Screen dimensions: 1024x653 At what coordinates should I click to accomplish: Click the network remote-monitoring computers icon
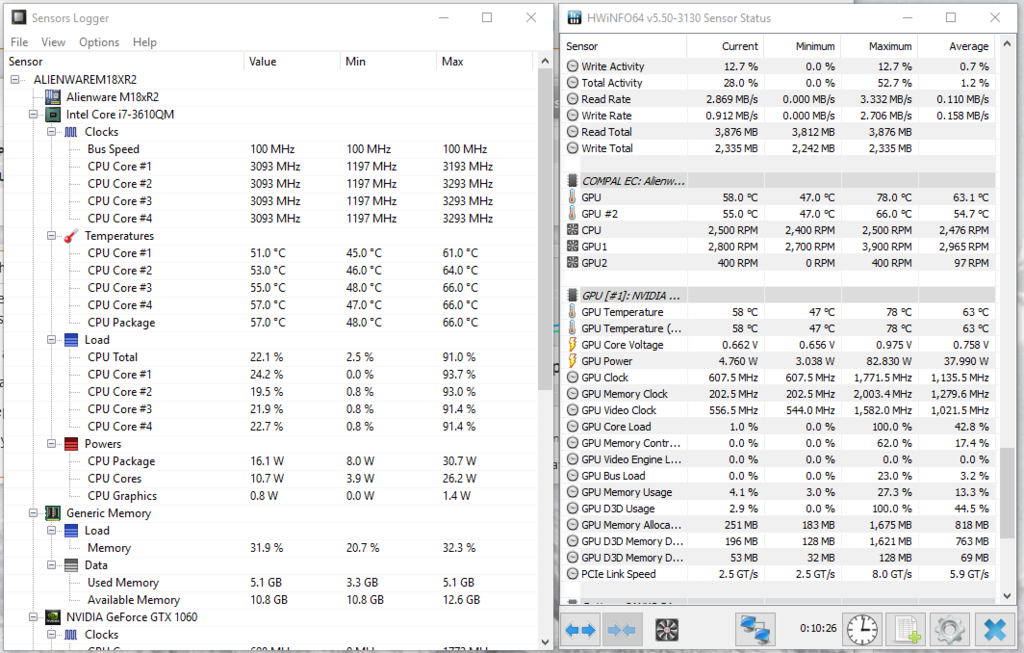[x=756, y=629]
